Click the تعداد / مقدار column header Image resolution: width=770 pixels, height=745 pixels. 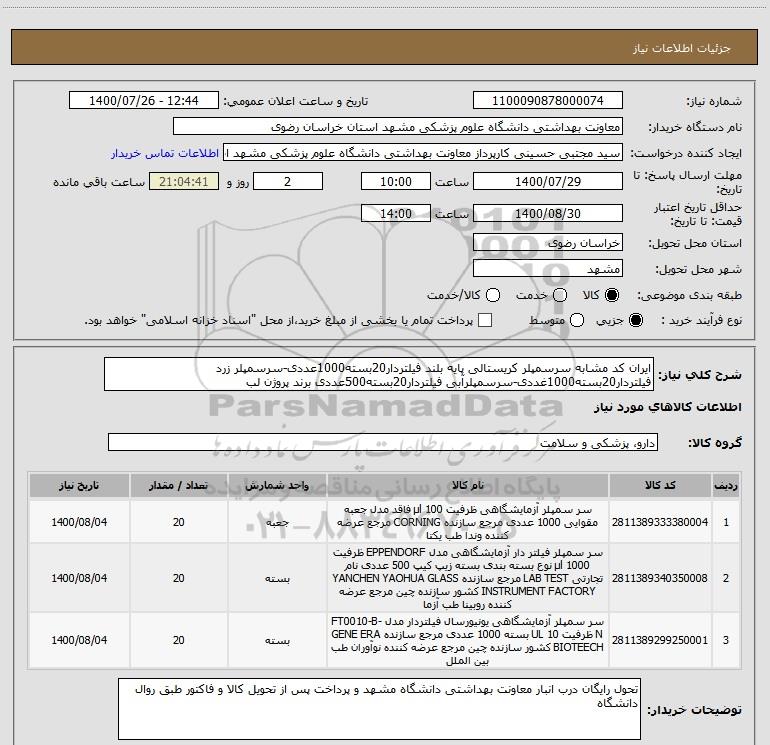coord(179,486)
